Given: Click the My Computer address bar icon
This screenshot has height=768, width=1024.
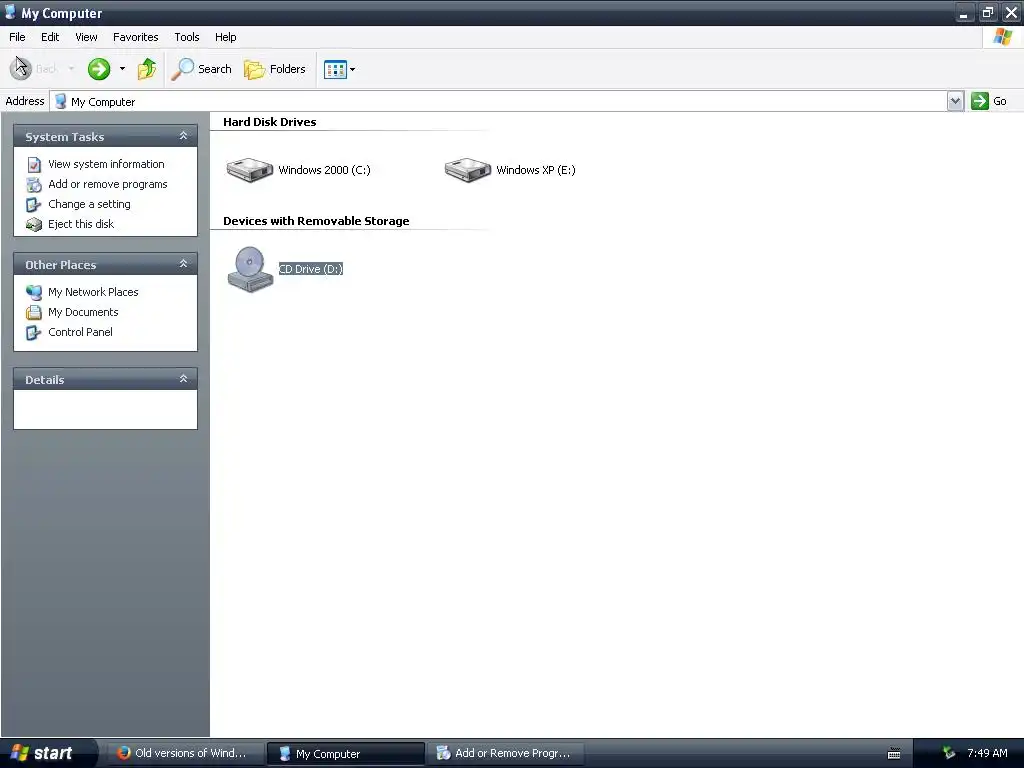Looking at the screenshot, I should point(61,101).
